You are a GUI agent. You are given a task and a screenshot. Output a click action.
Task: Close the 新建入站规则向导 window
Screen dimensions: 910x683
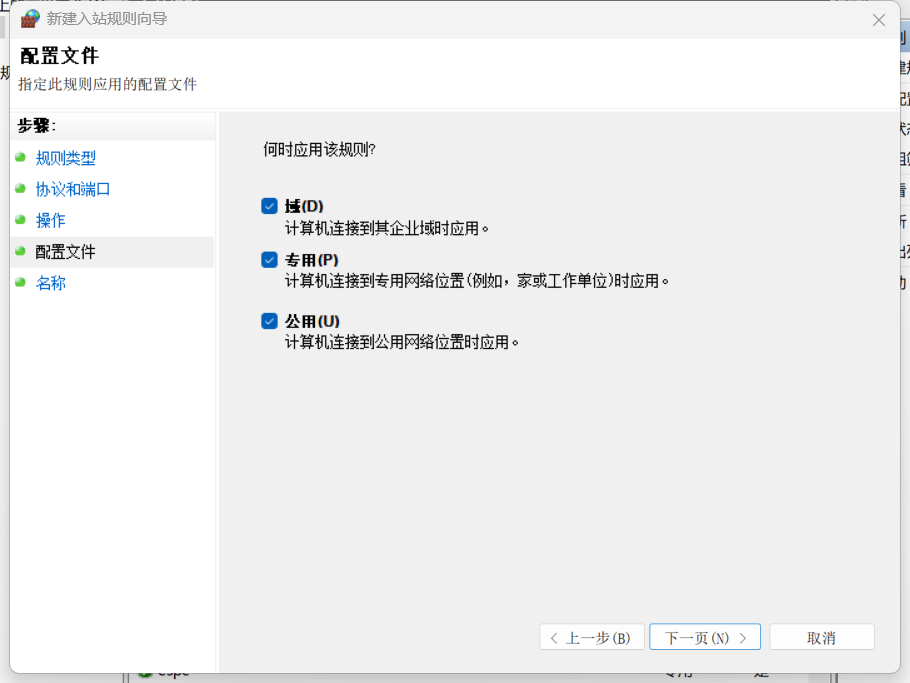[x=879, y=20]
